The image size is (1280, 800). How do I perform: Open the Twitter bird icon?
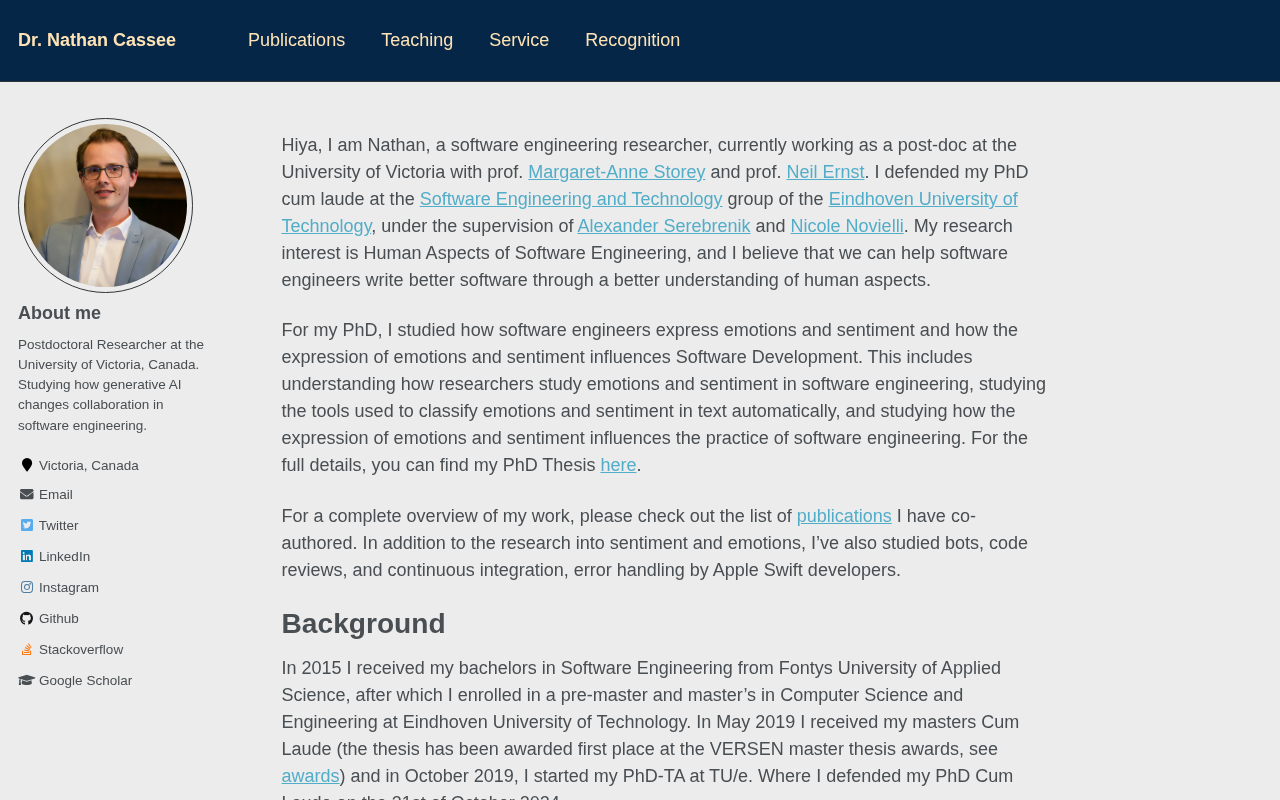click(27, 526)
